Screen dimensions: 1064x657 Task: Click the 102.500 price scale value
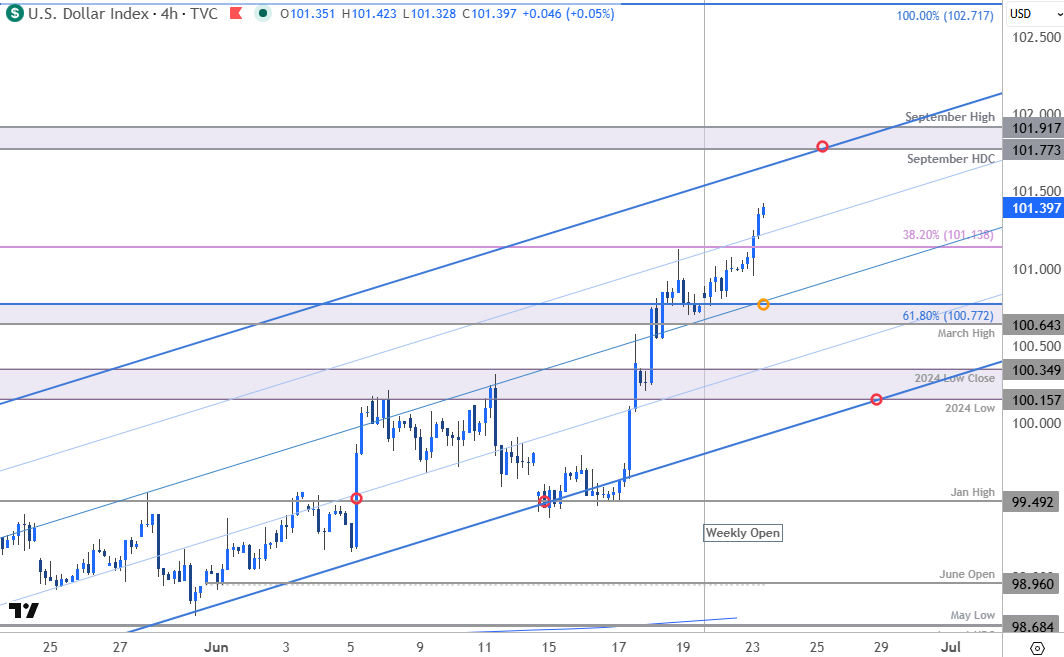[1036, 37]
